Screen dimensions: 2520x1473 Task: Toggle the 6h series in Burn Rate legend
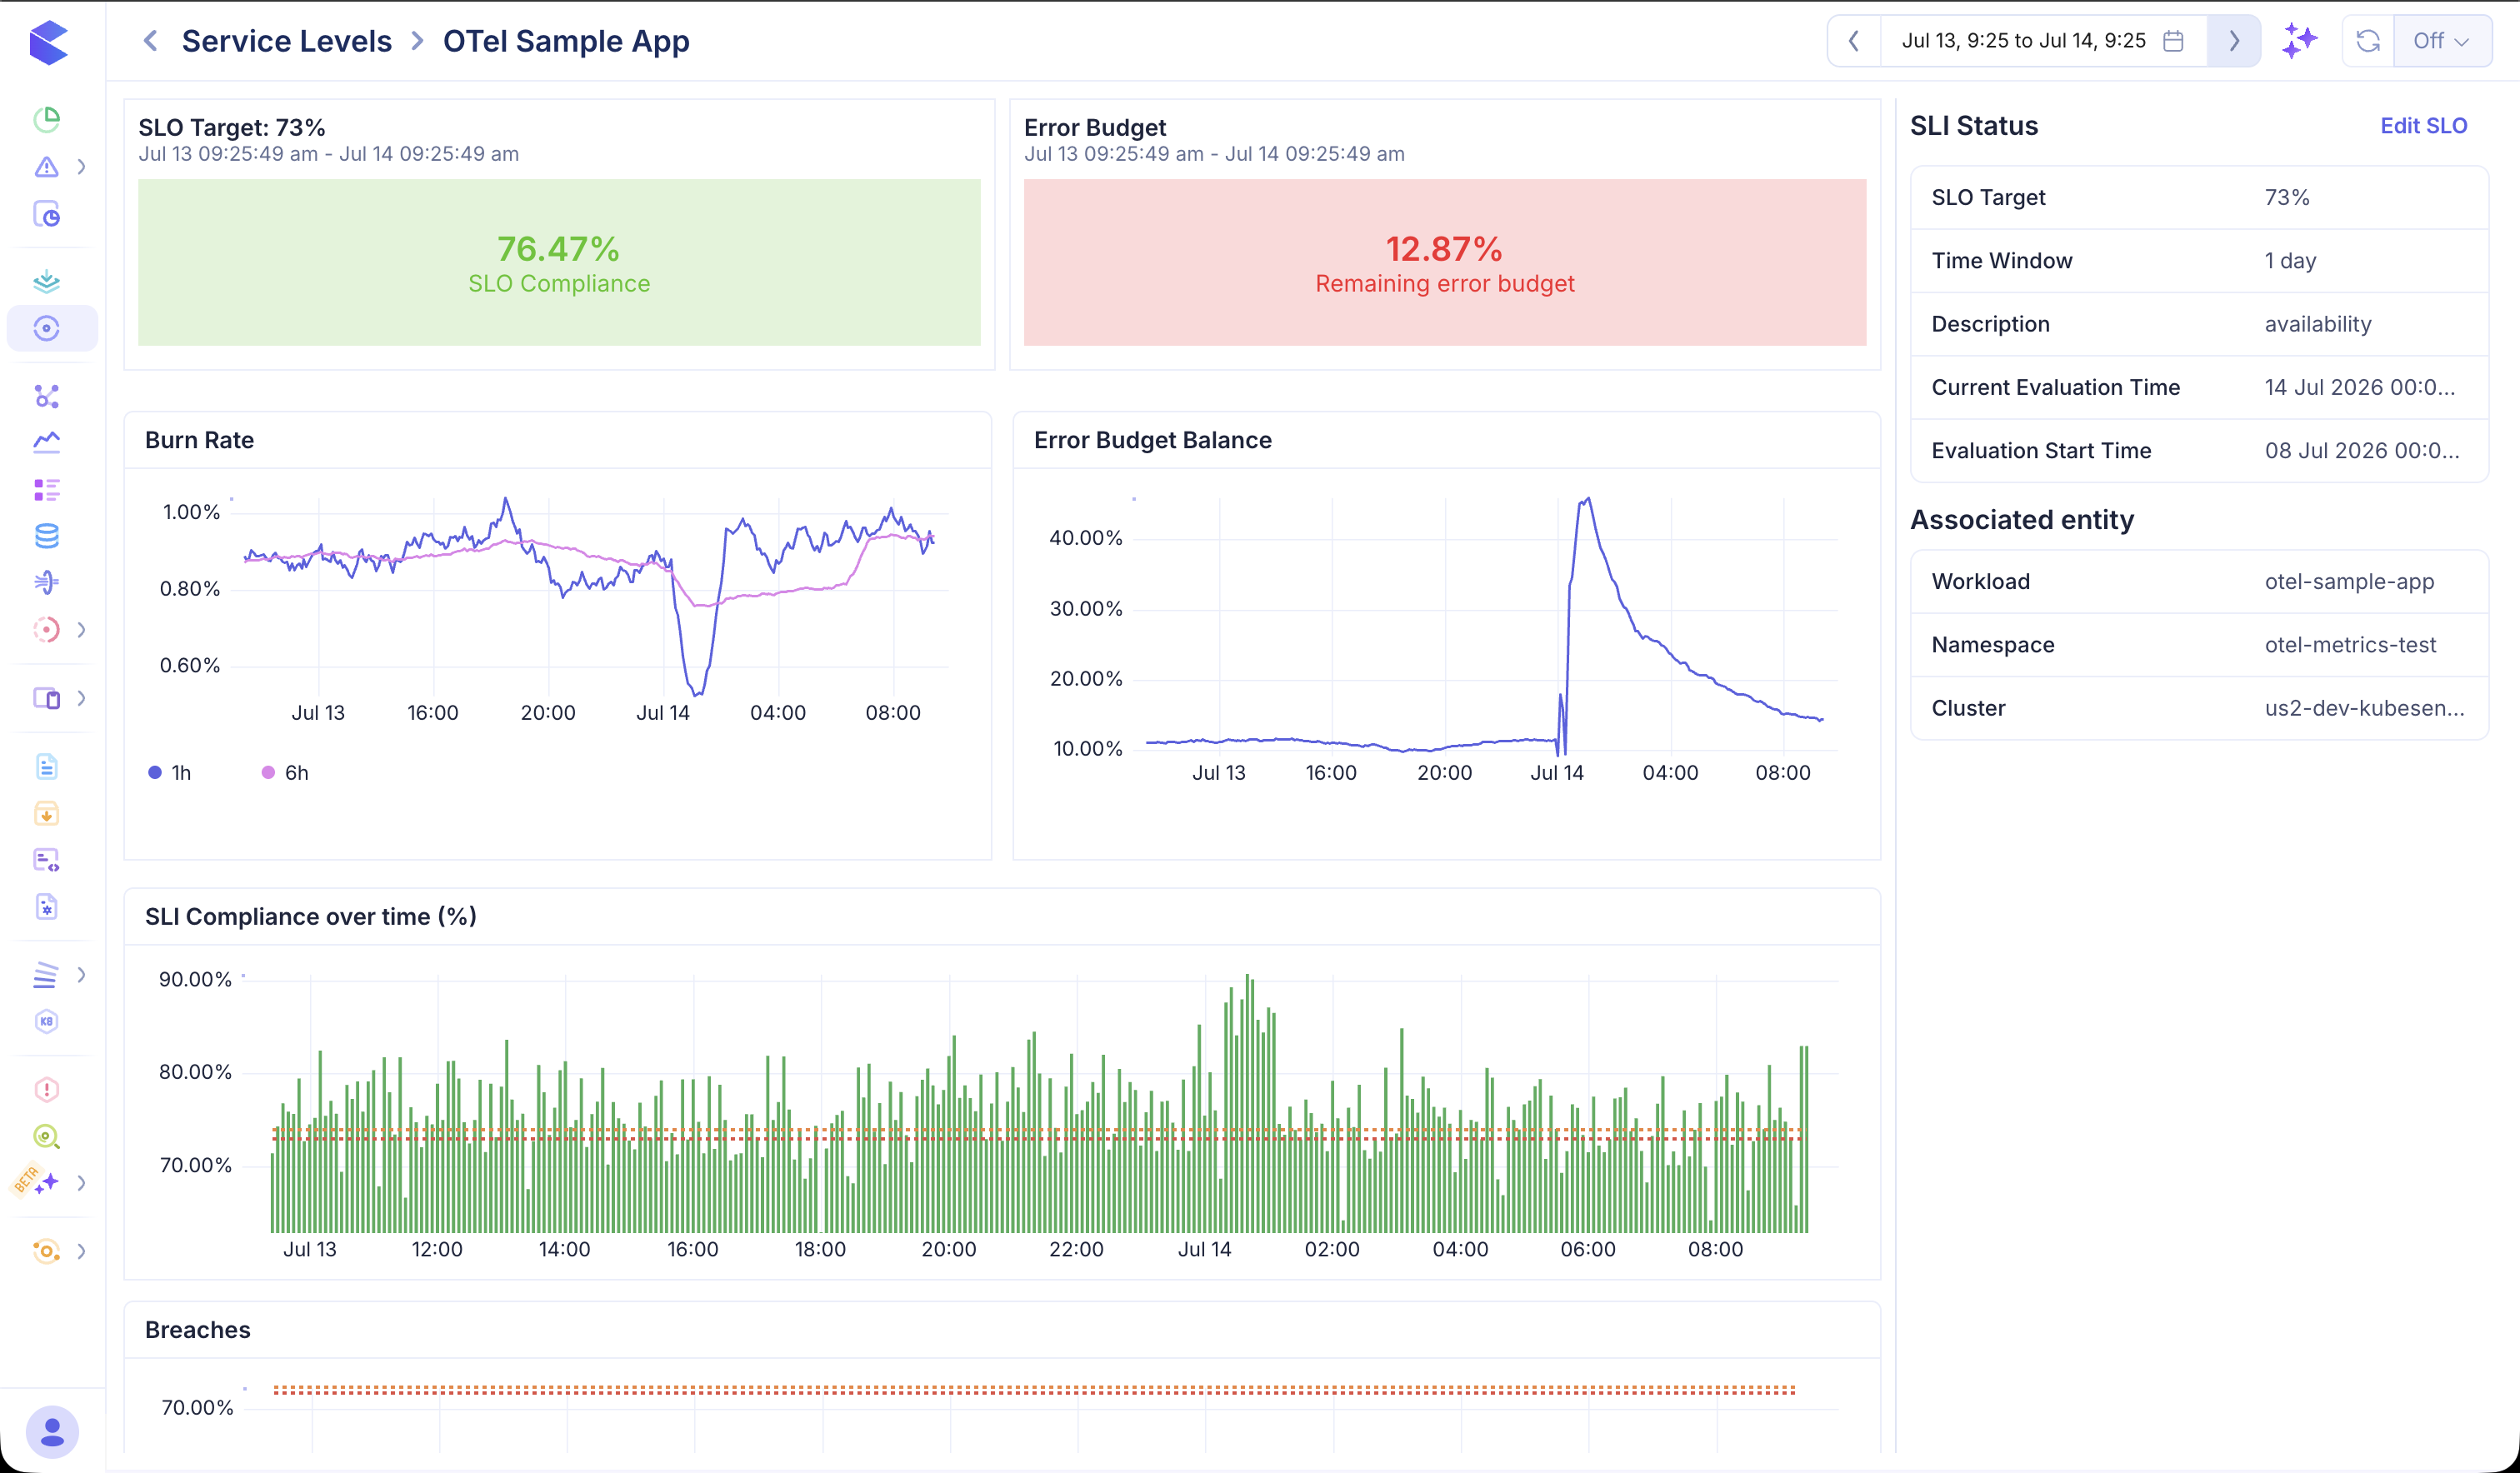click(x=285, y=773)
